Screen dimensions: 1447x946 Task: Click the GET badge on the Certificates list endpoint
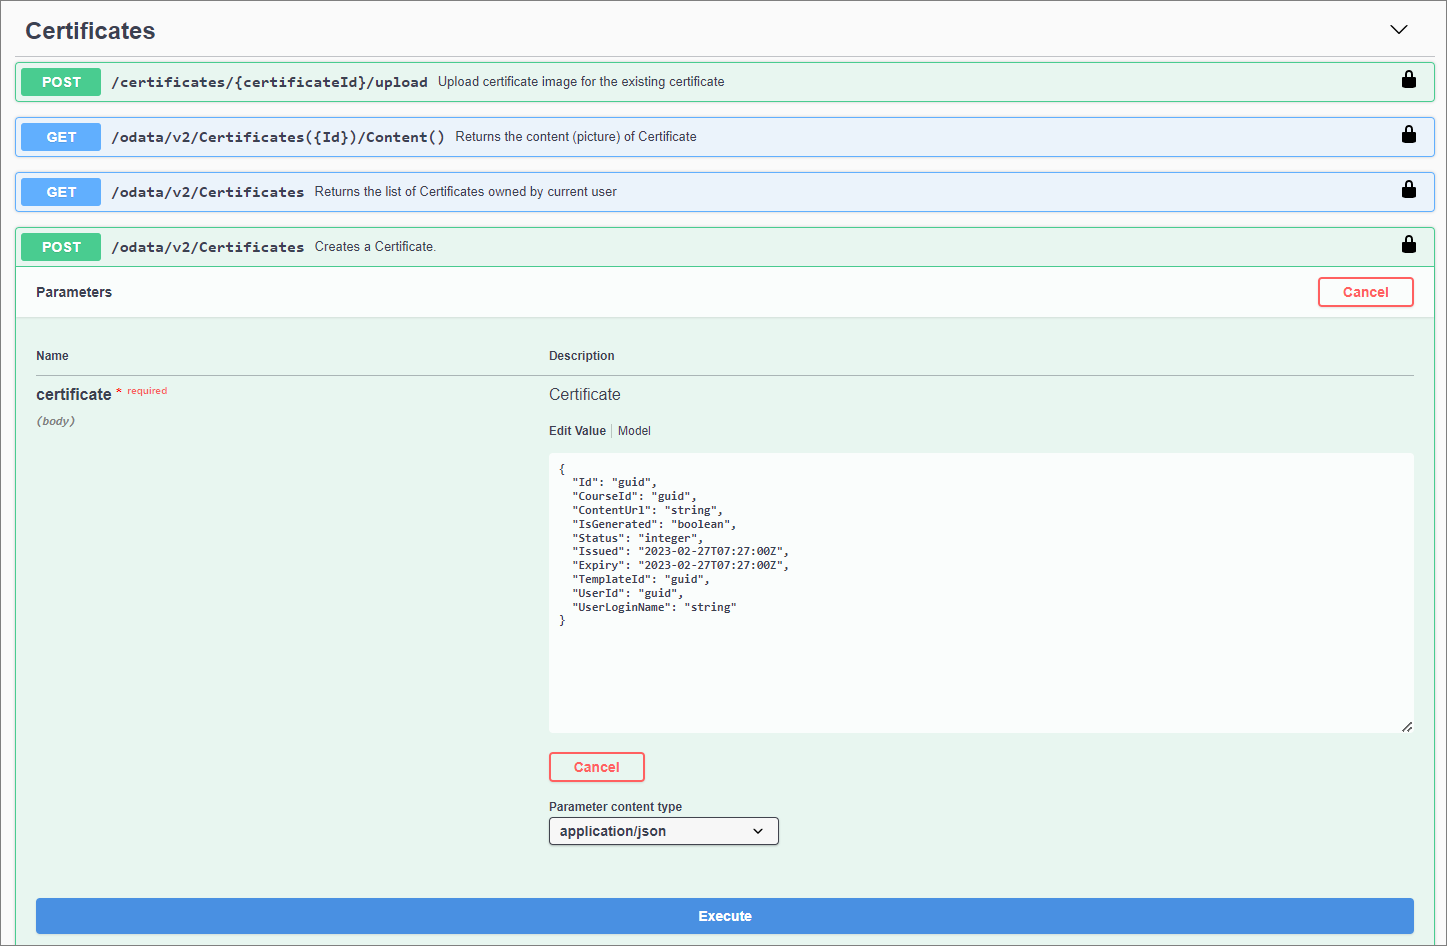coord(60,191)
